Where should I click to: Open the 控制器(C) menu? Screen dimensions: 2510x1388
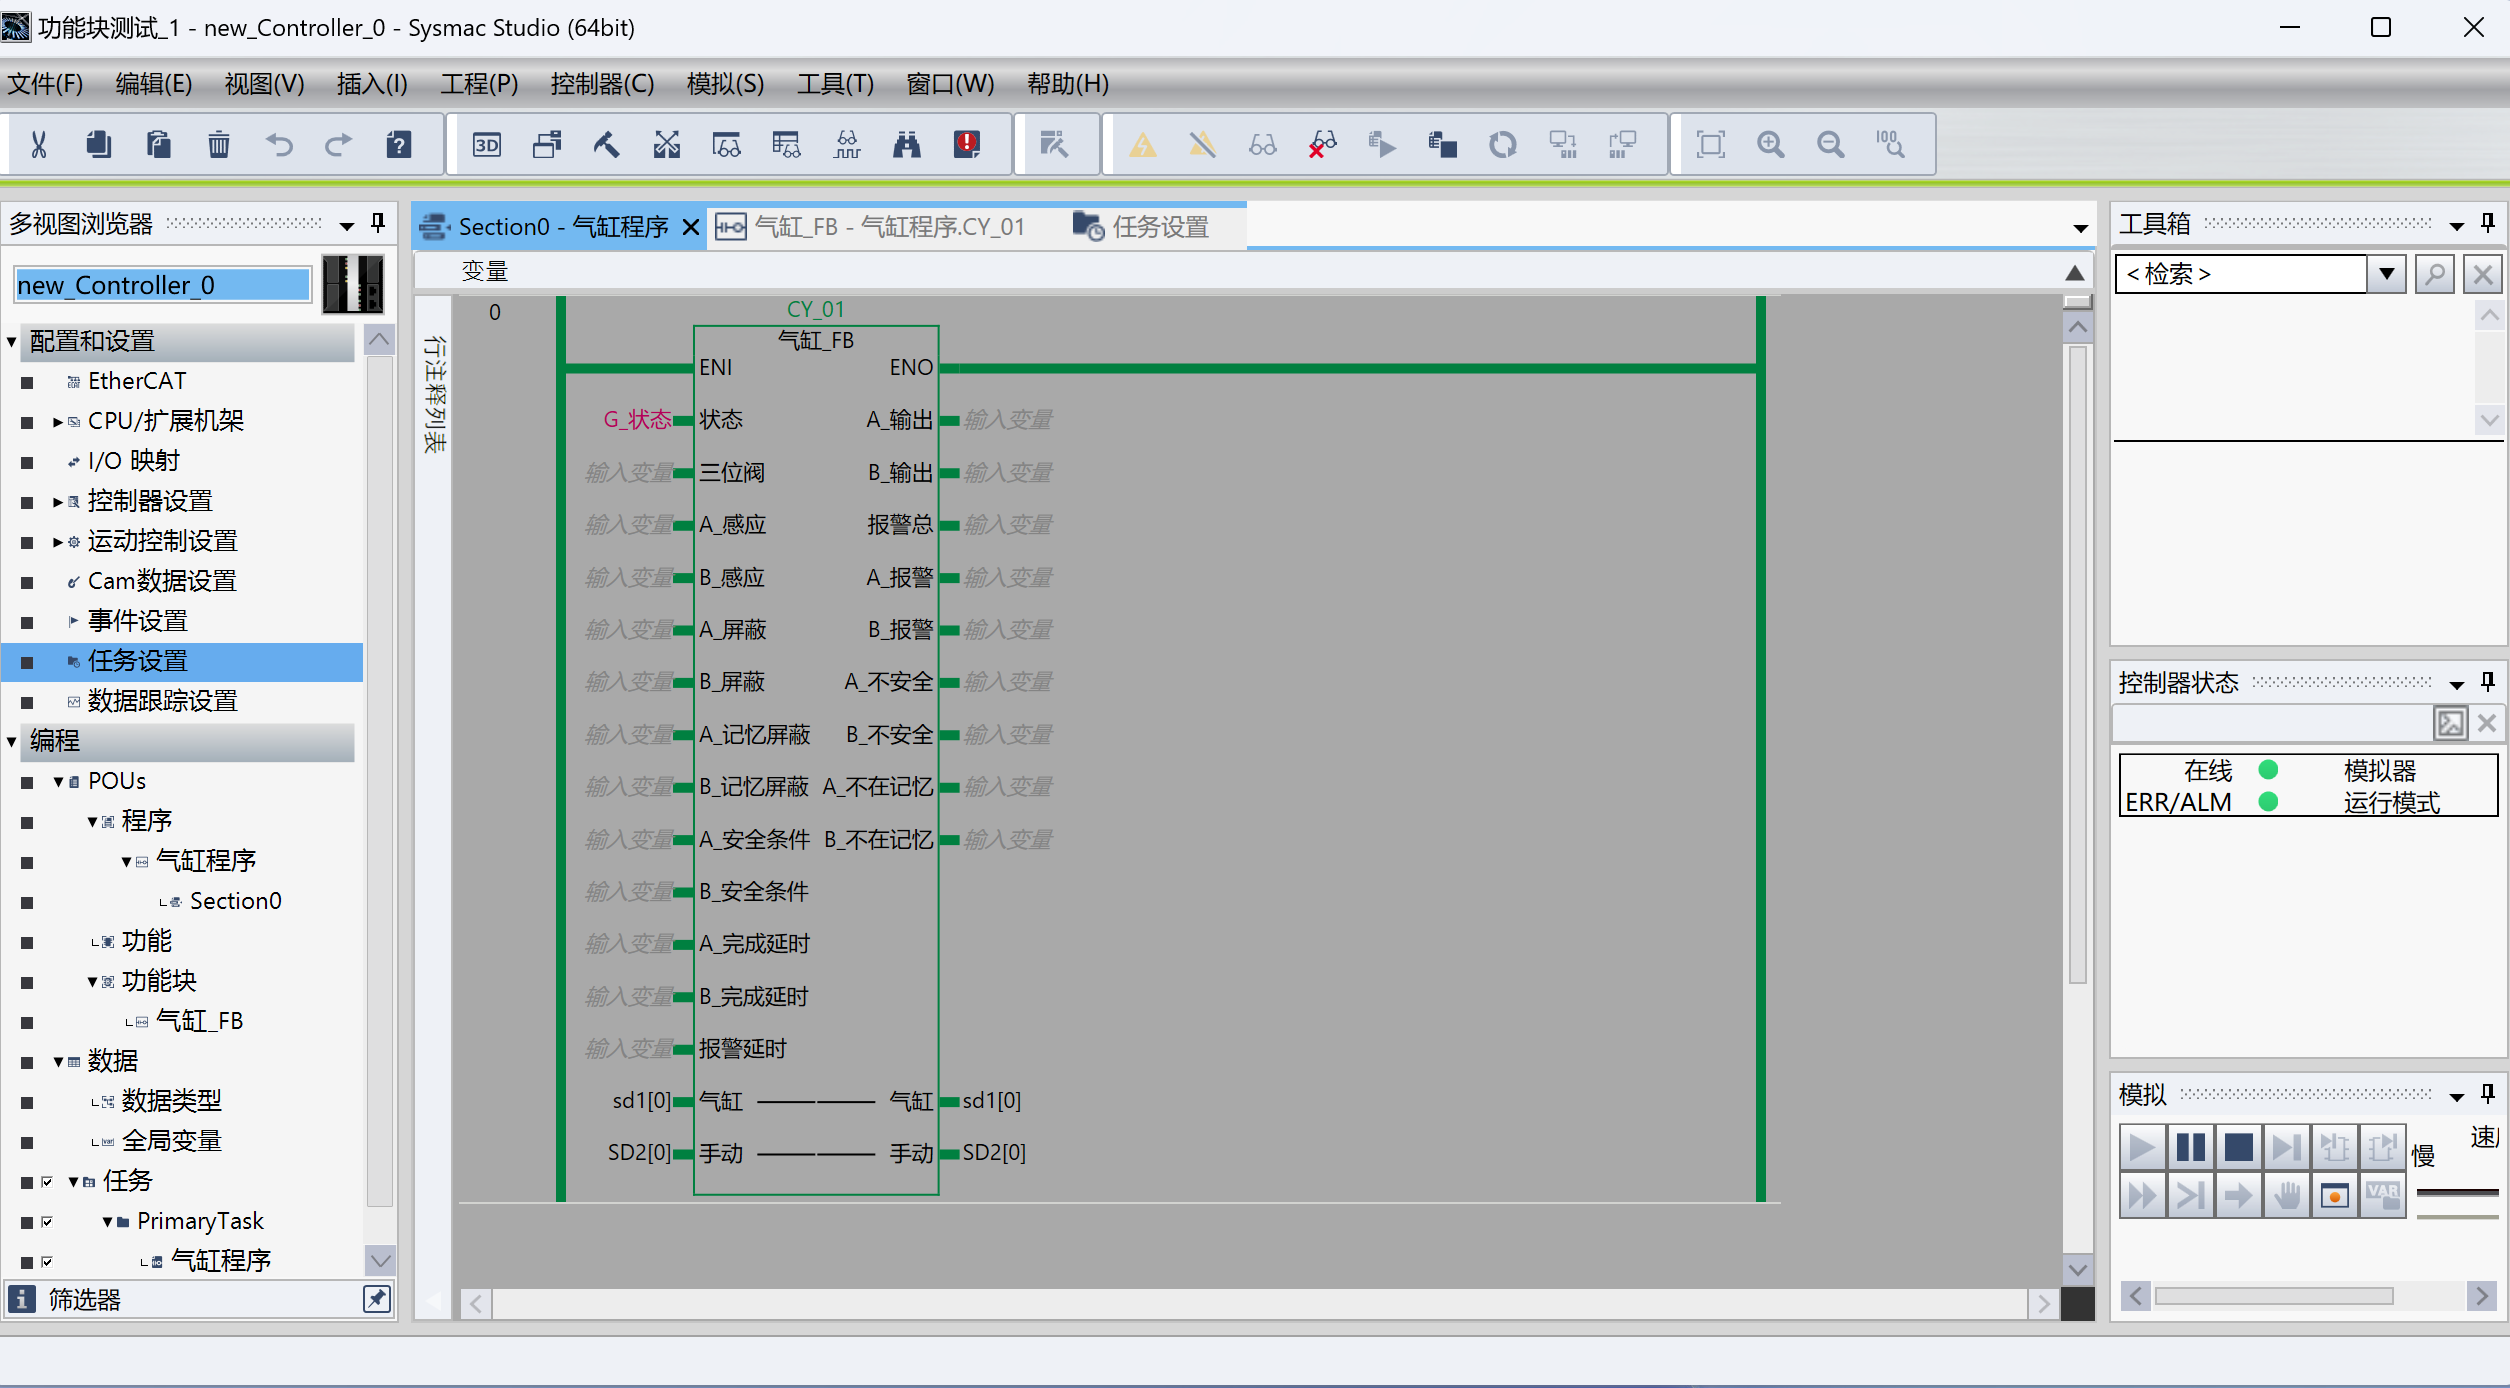(602, 84)
